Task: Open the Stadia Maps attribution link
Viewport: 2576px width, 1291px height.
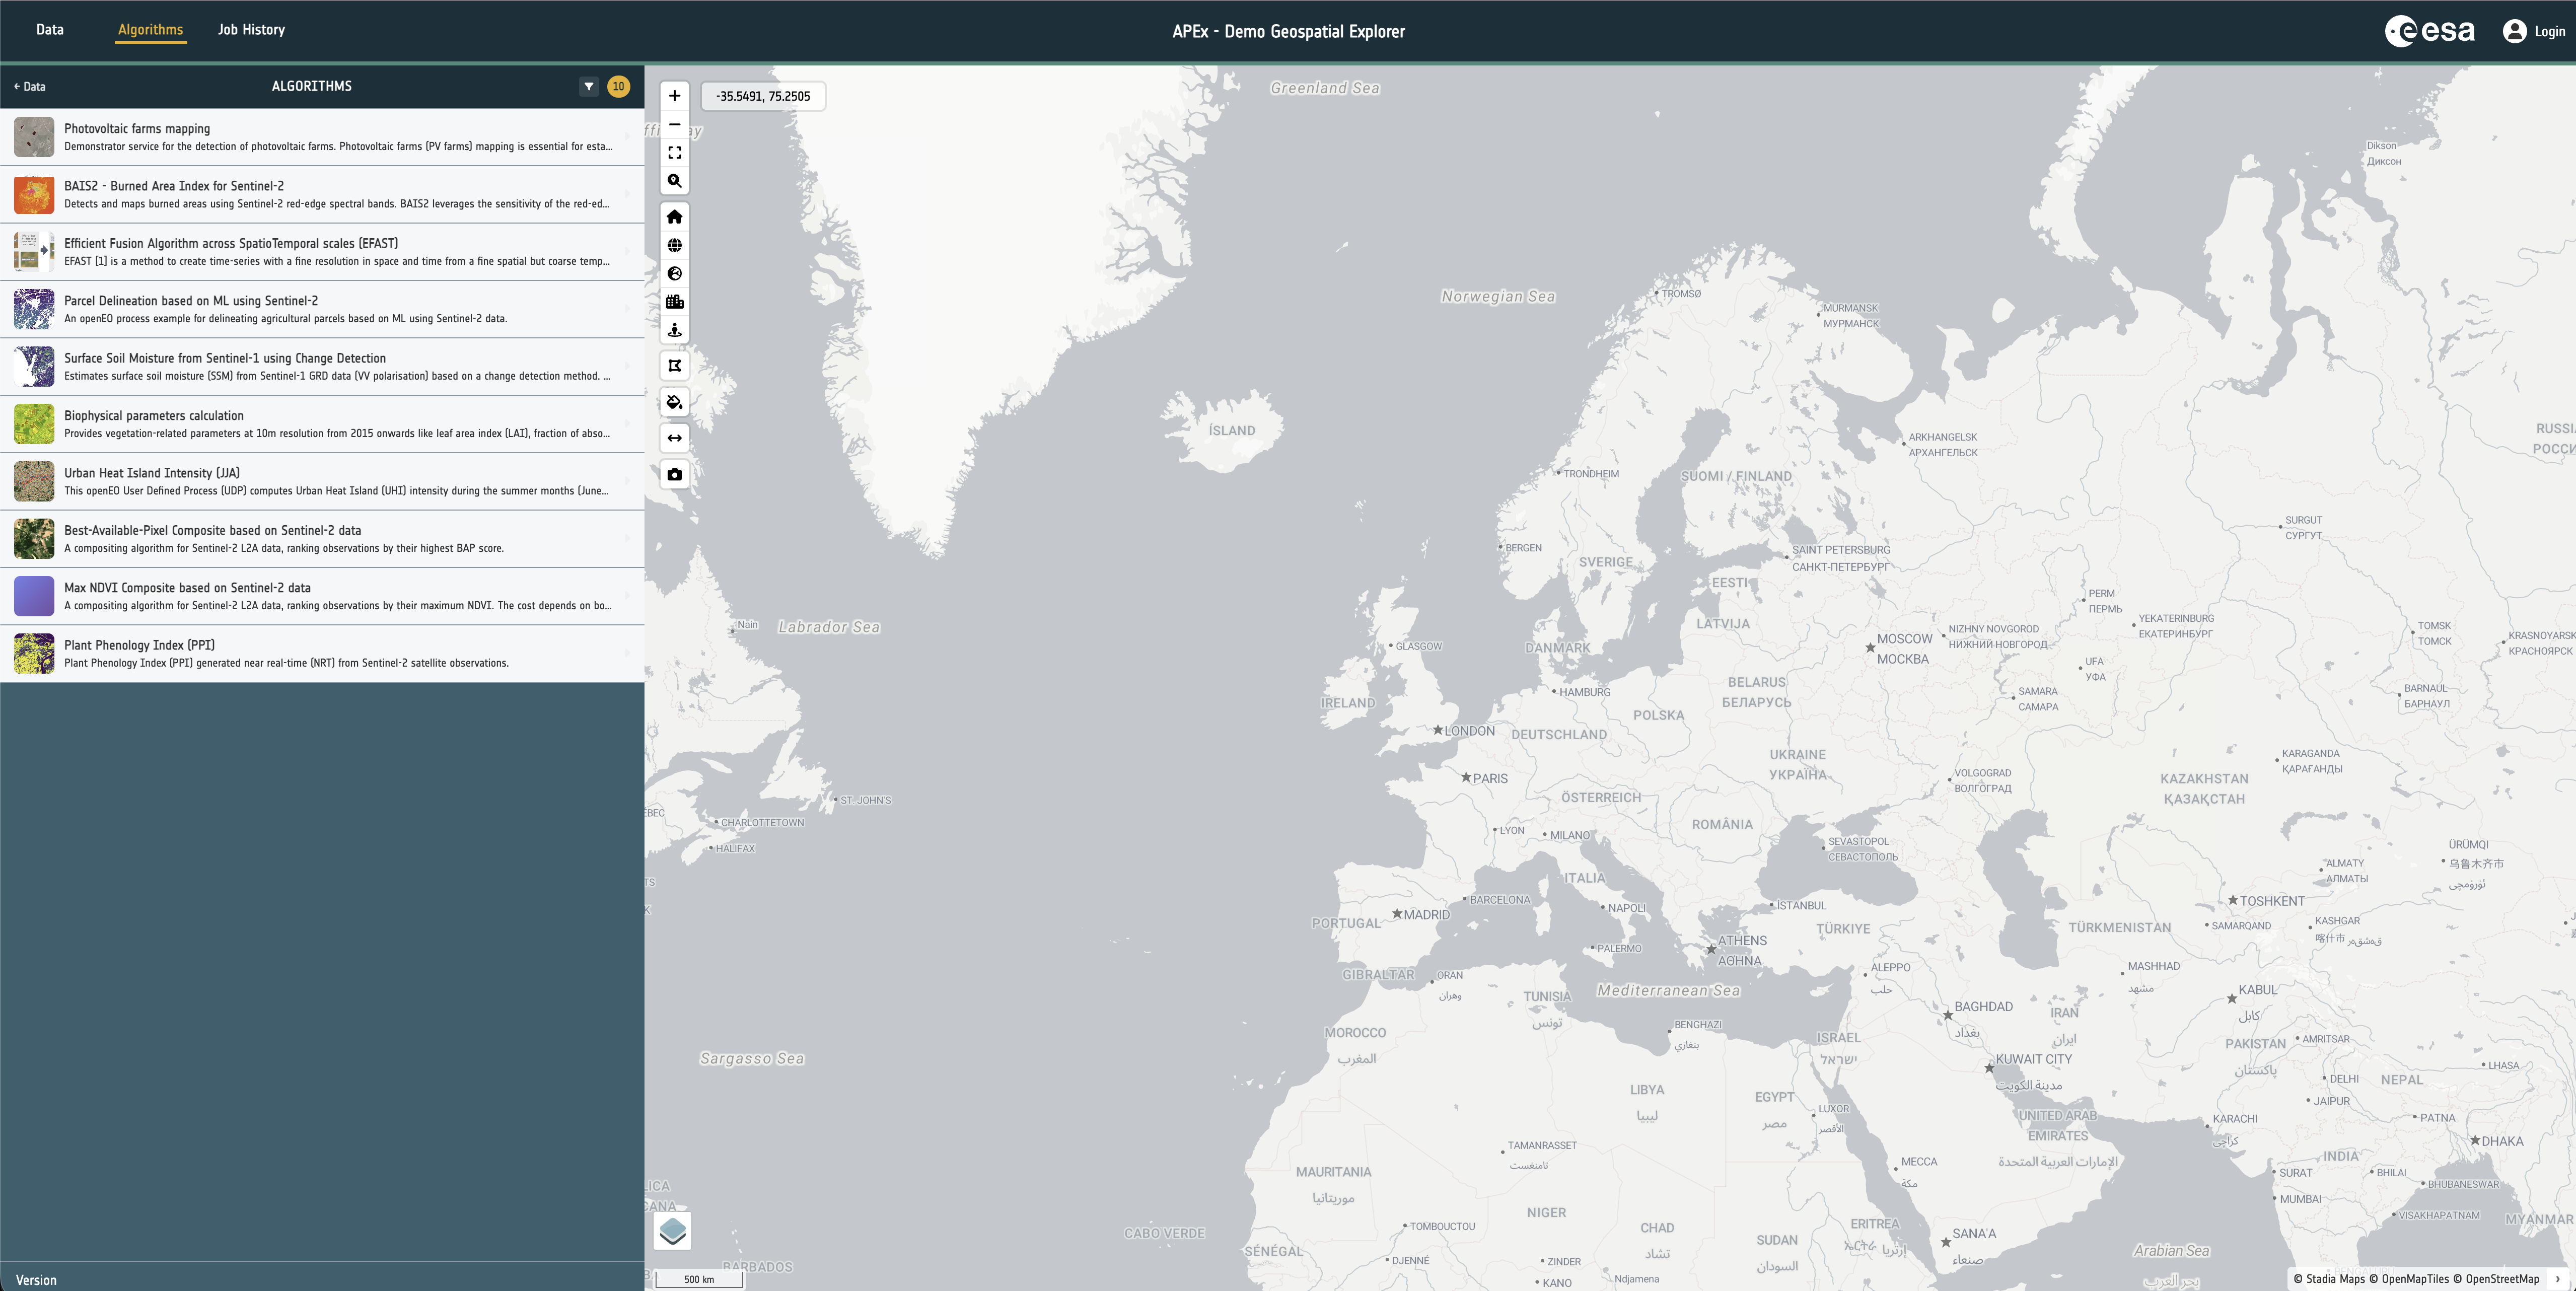Action: tap(2329, 1279)
